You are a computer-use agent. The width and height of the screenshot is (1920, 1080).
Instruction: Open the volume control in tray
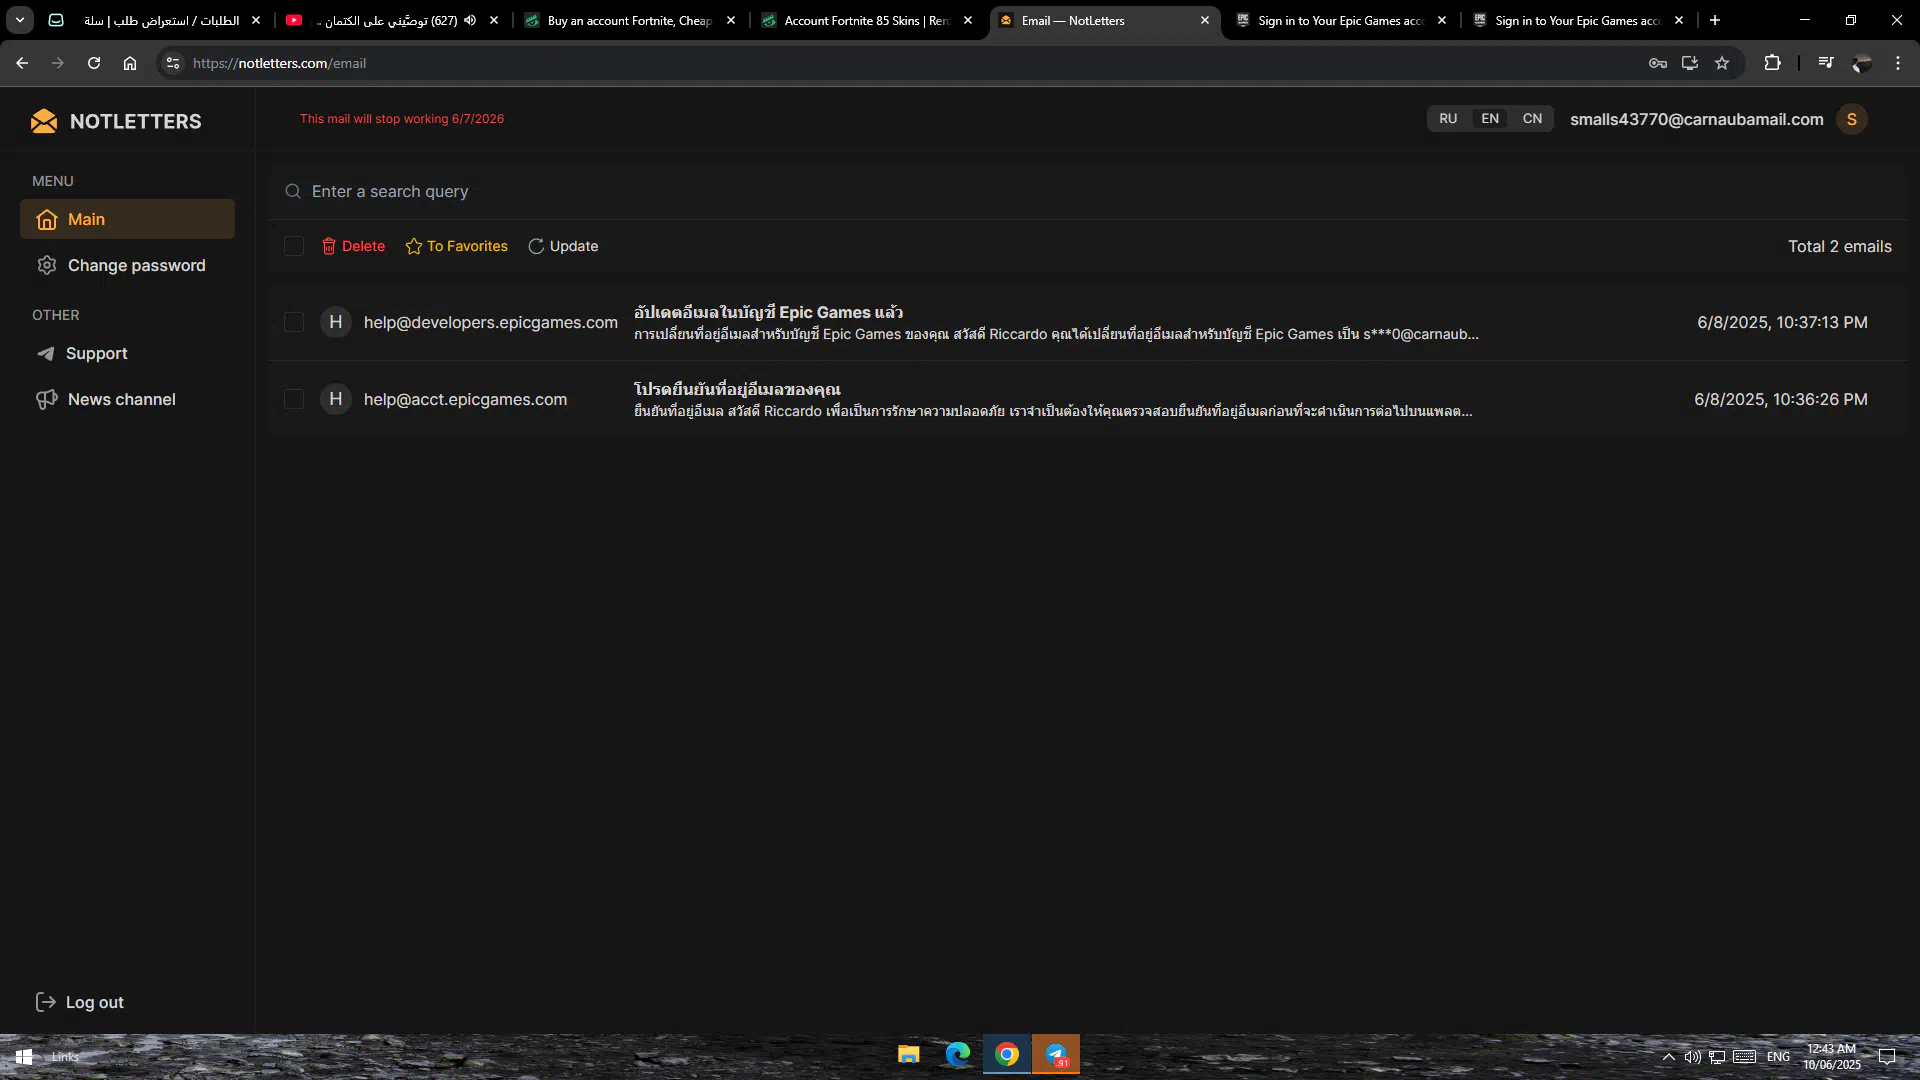coord(1692,1057)
